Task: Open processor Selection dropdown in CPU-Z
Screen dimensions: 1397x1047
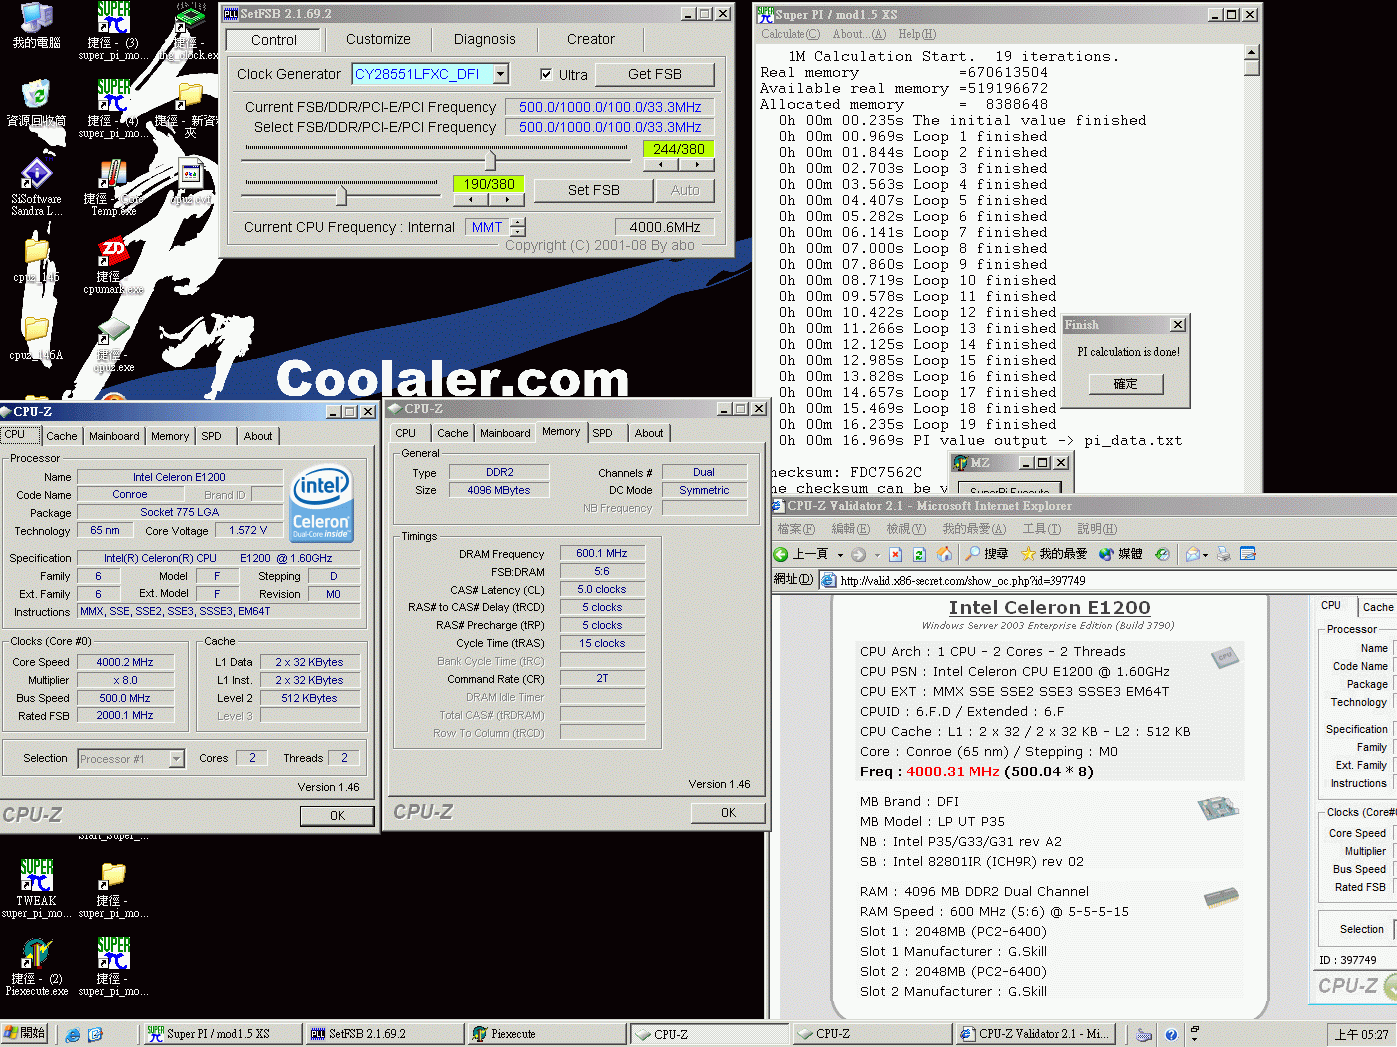Action: [x=176, y=759]
